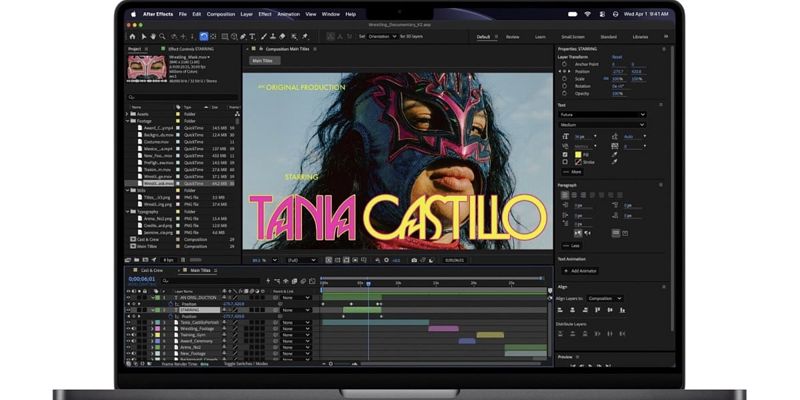This screenshot has height=400, width=800.
Task: Expand the Assets folder in Project panel
Action: coord(127,114)
